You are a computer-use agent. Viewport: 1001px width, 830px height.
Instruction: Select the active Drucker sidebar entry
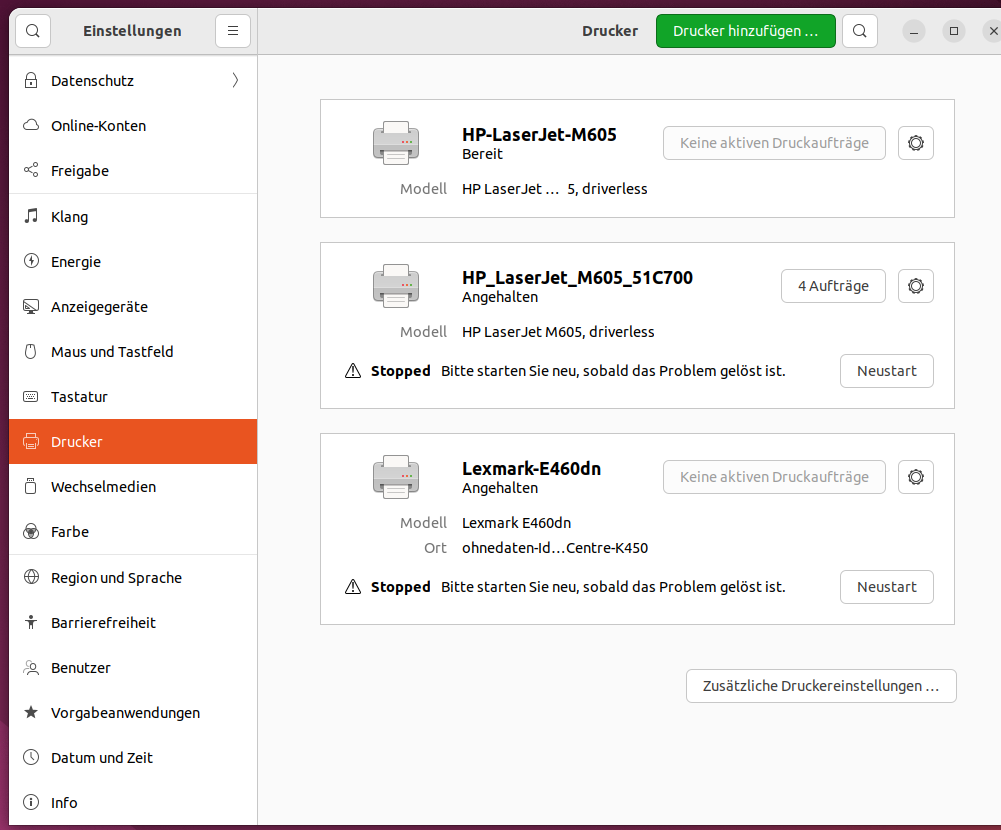(133, 442)
